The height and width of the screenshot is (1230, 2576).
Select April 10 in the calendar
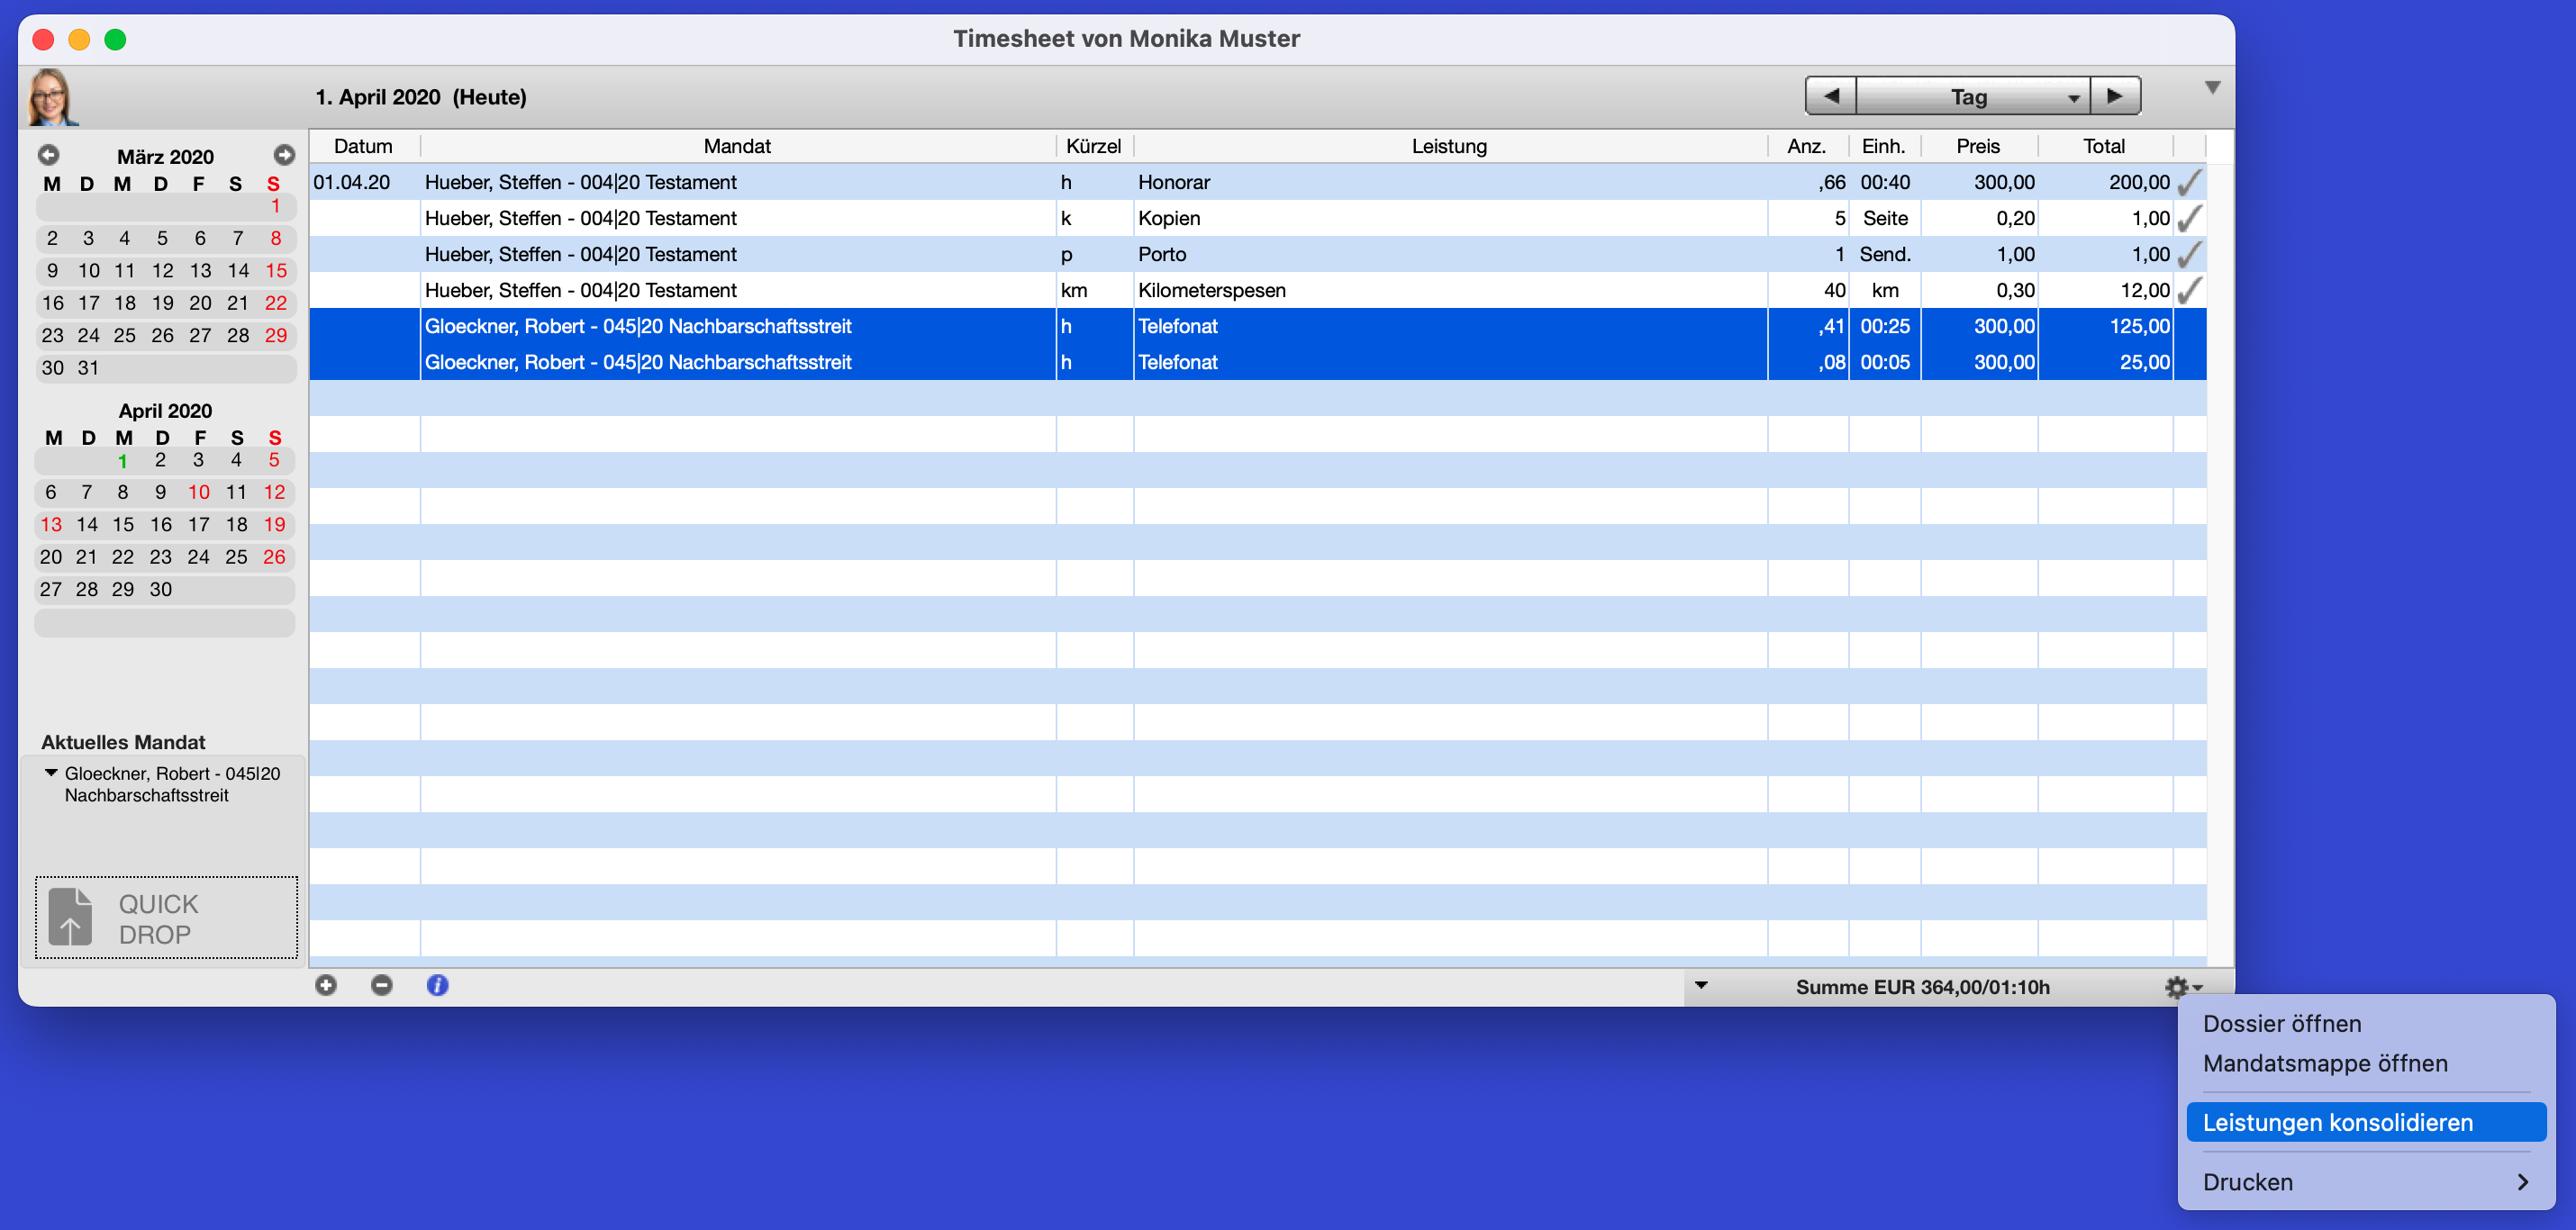pyautogui.click(x=199, y=493)
